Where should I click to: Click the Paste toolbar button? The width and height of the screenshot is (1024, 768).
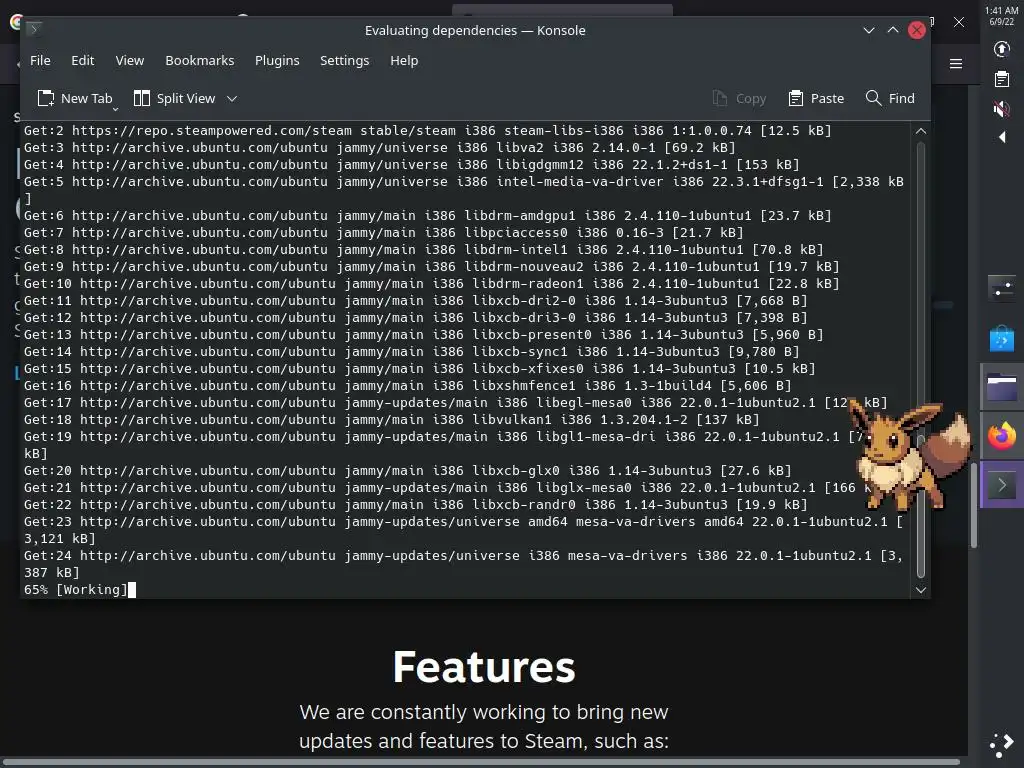pyautogui.click(x=816, y=99)
